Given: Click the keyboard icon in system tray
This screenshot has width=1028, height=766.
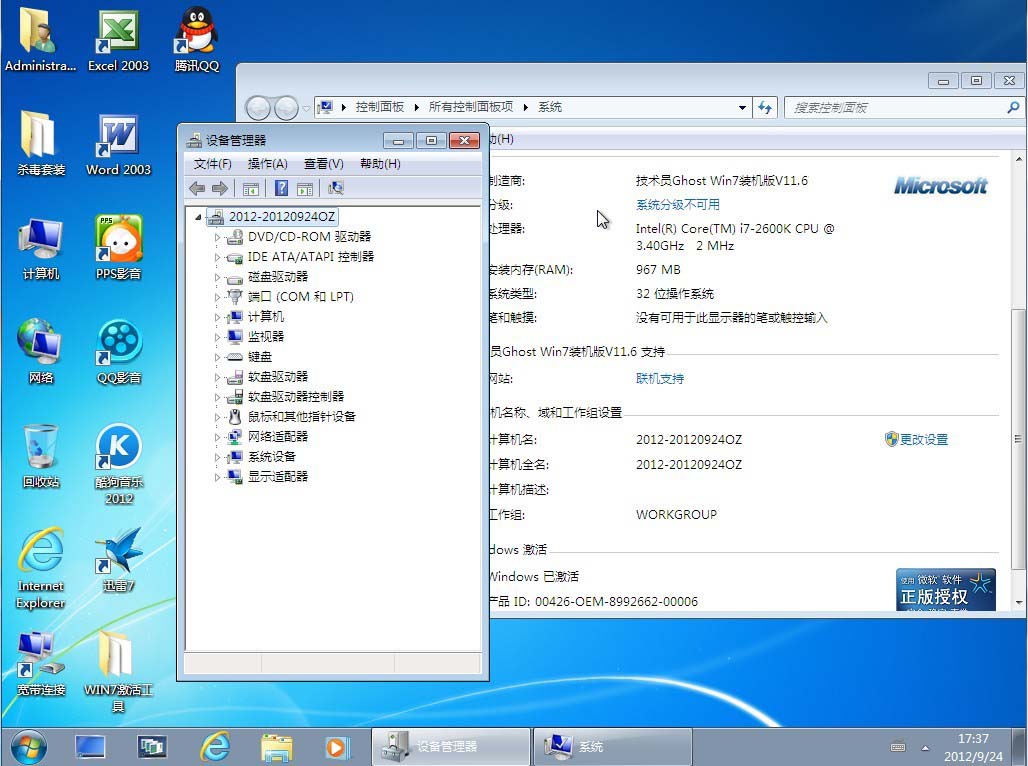Looking at the screenshot, I should pos(898,746).
